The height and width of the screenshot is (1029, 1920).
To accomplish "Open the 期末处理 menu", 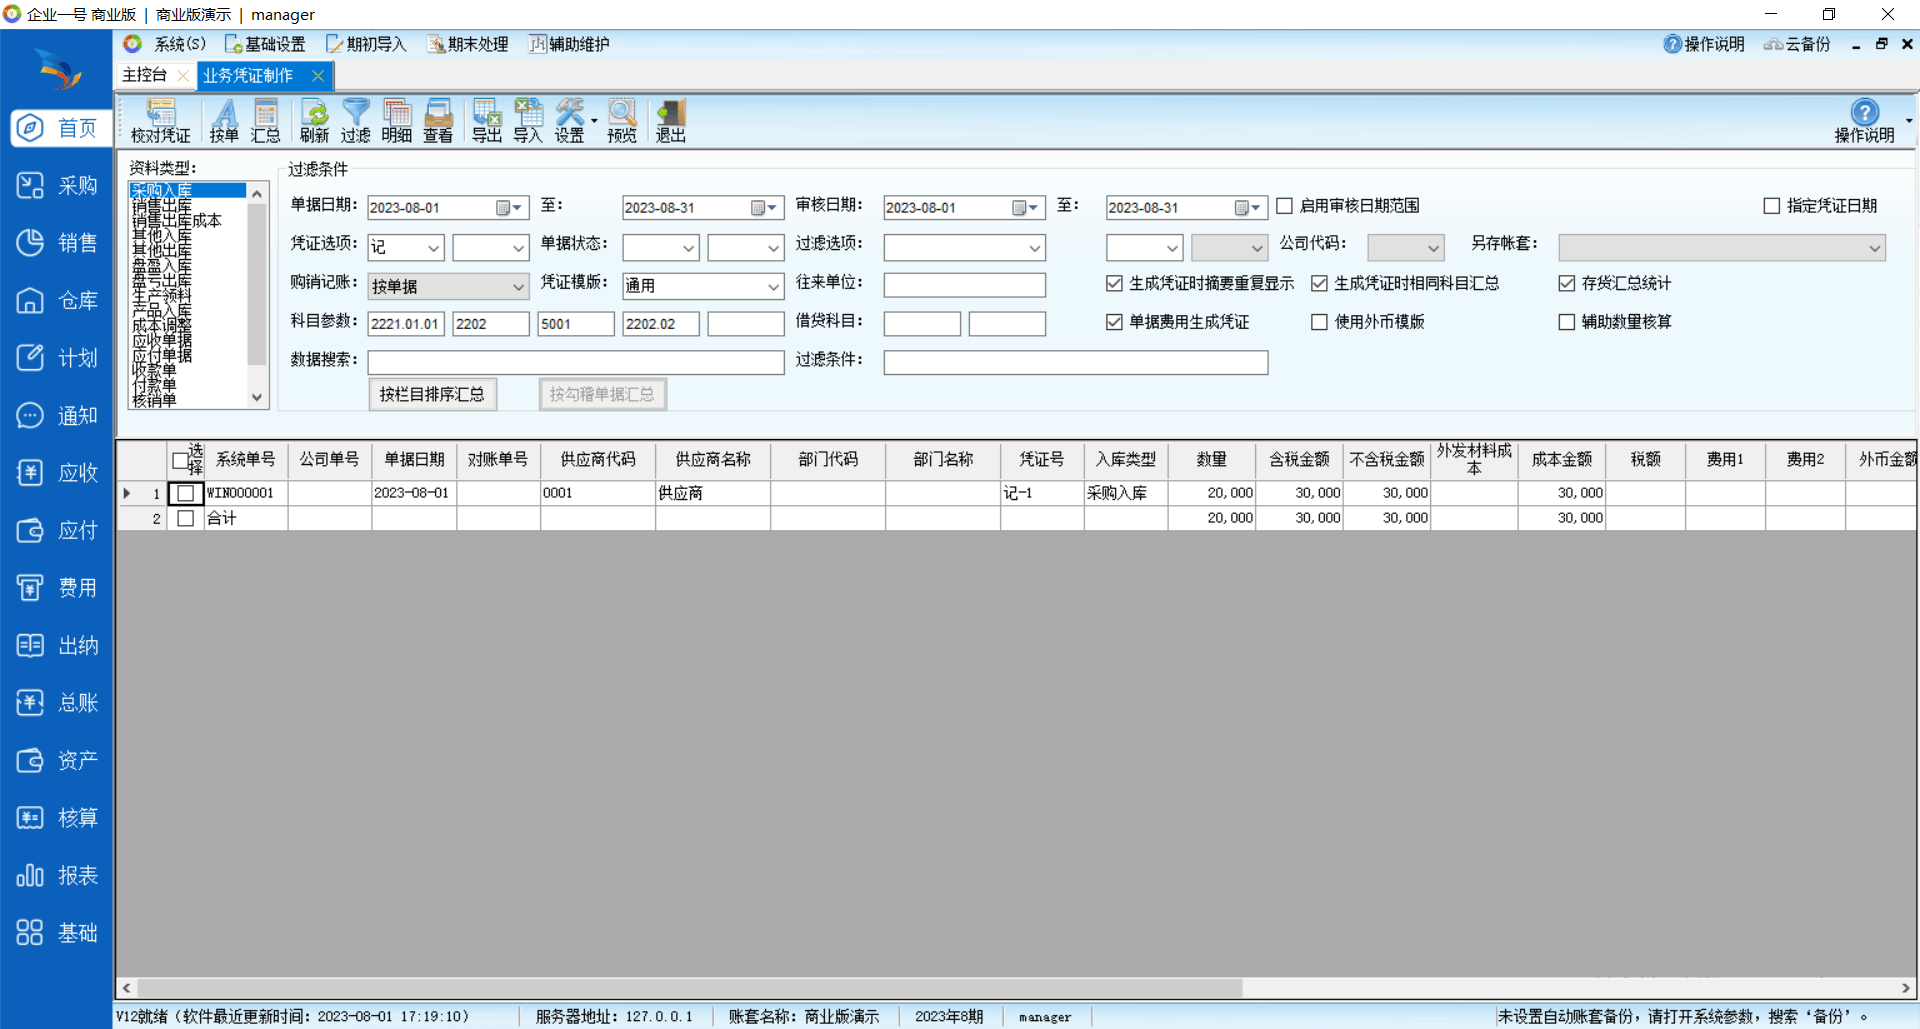I will (x=468, y=44).
